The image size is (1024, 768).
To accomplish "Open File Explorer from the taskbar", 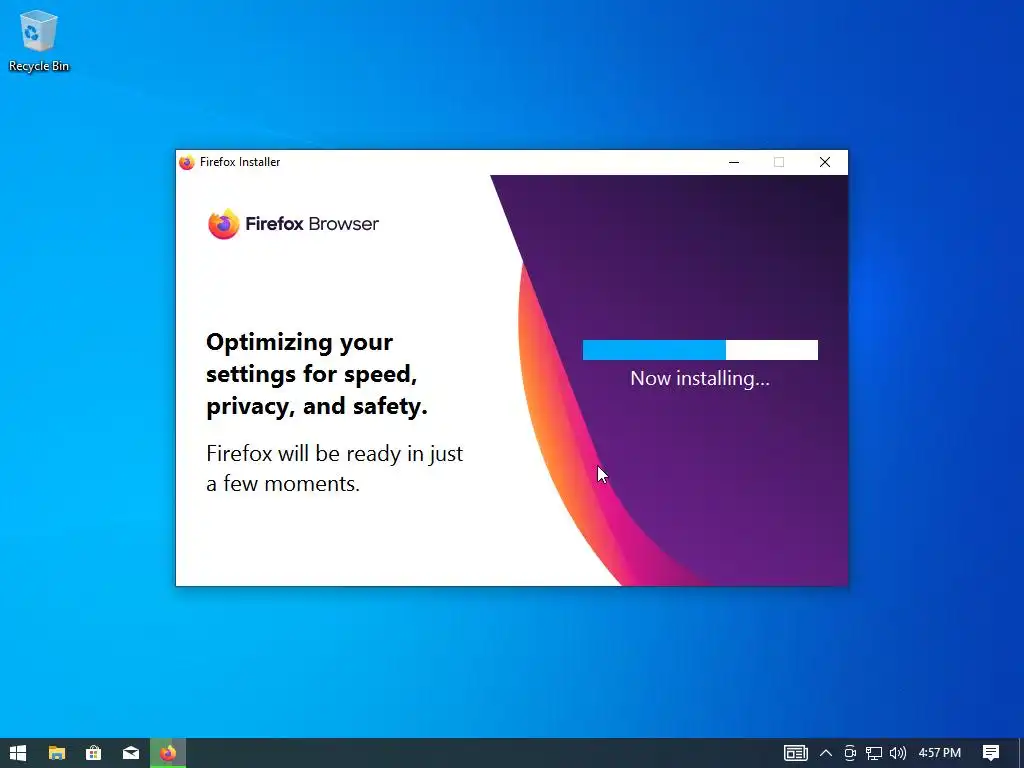I will (57, 753).
